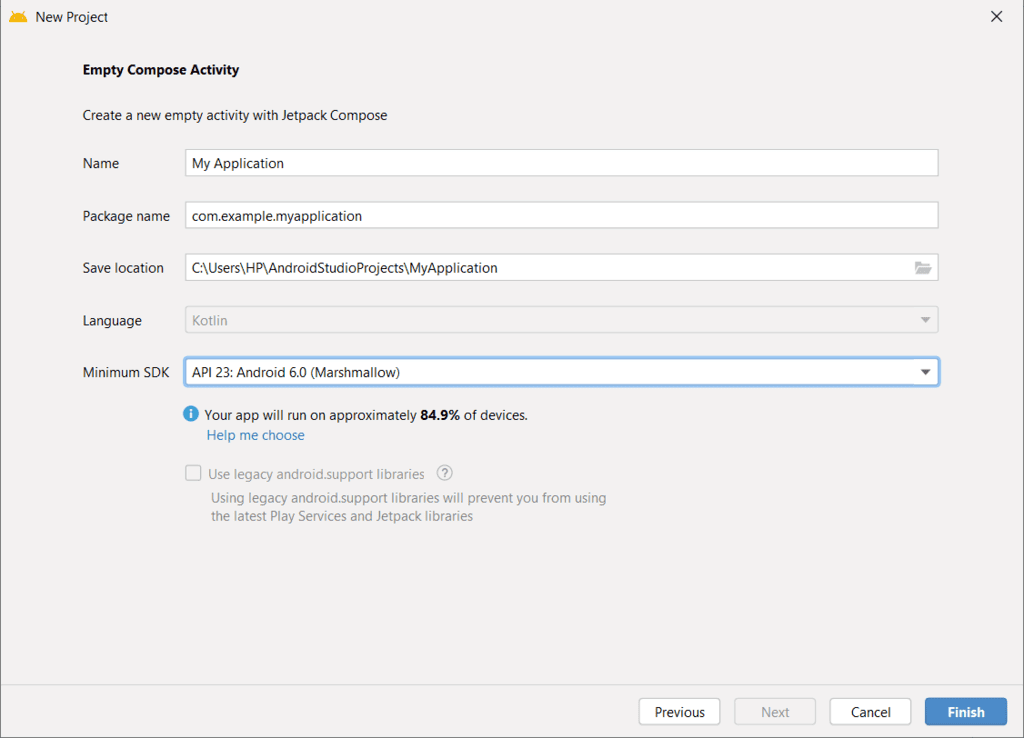The width and height of the screenshot is (1024, 738).
Task: Expand the Minimum SDK dropdown arrow
Action: [925, 373]
